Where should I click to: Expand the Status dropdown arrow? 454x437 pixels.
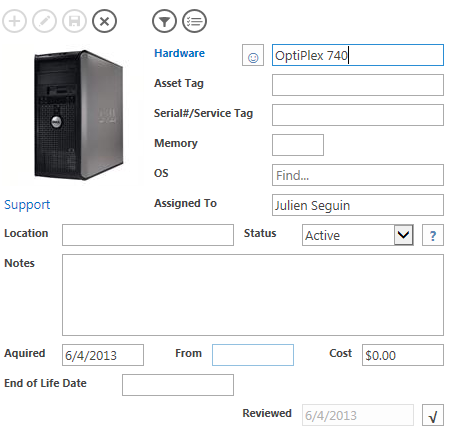tap(404, 235)
